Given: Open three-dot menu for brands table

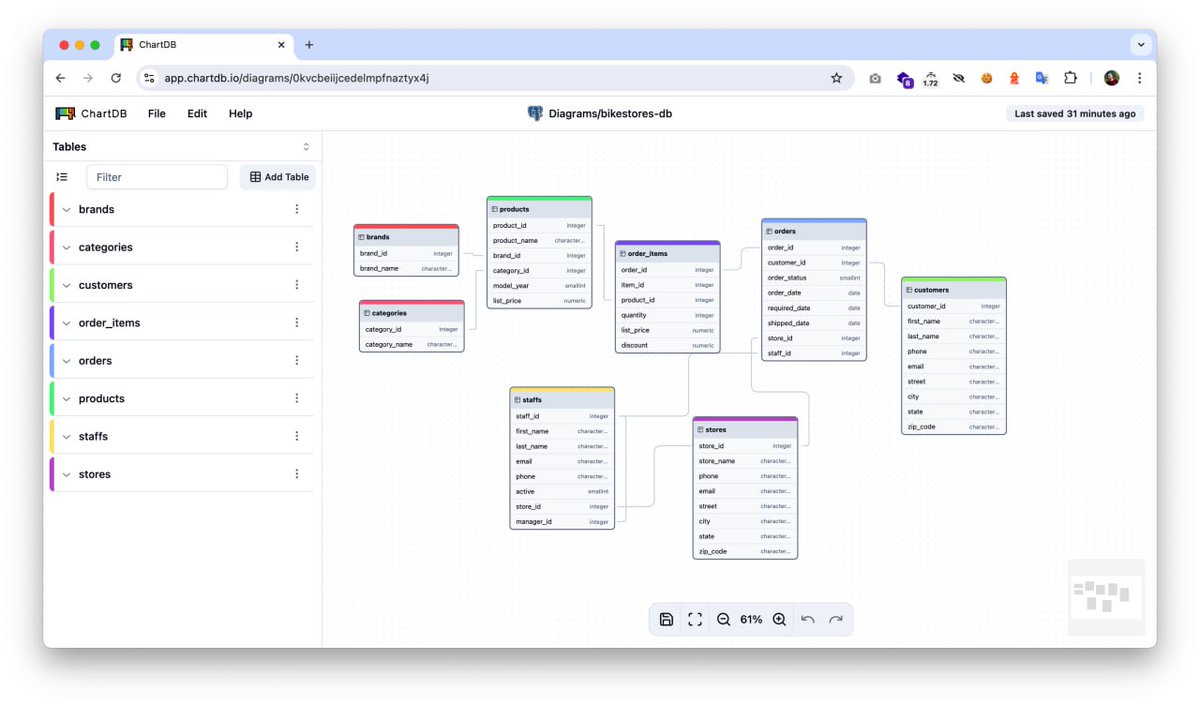Looking at the screenshot, I should pos(297,209).
